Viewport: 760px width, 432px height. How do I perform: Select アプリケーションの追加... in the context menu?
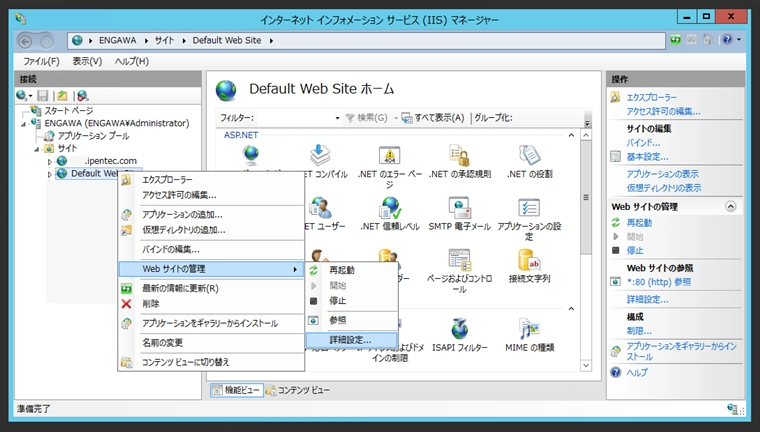click(x=211, y=214)
